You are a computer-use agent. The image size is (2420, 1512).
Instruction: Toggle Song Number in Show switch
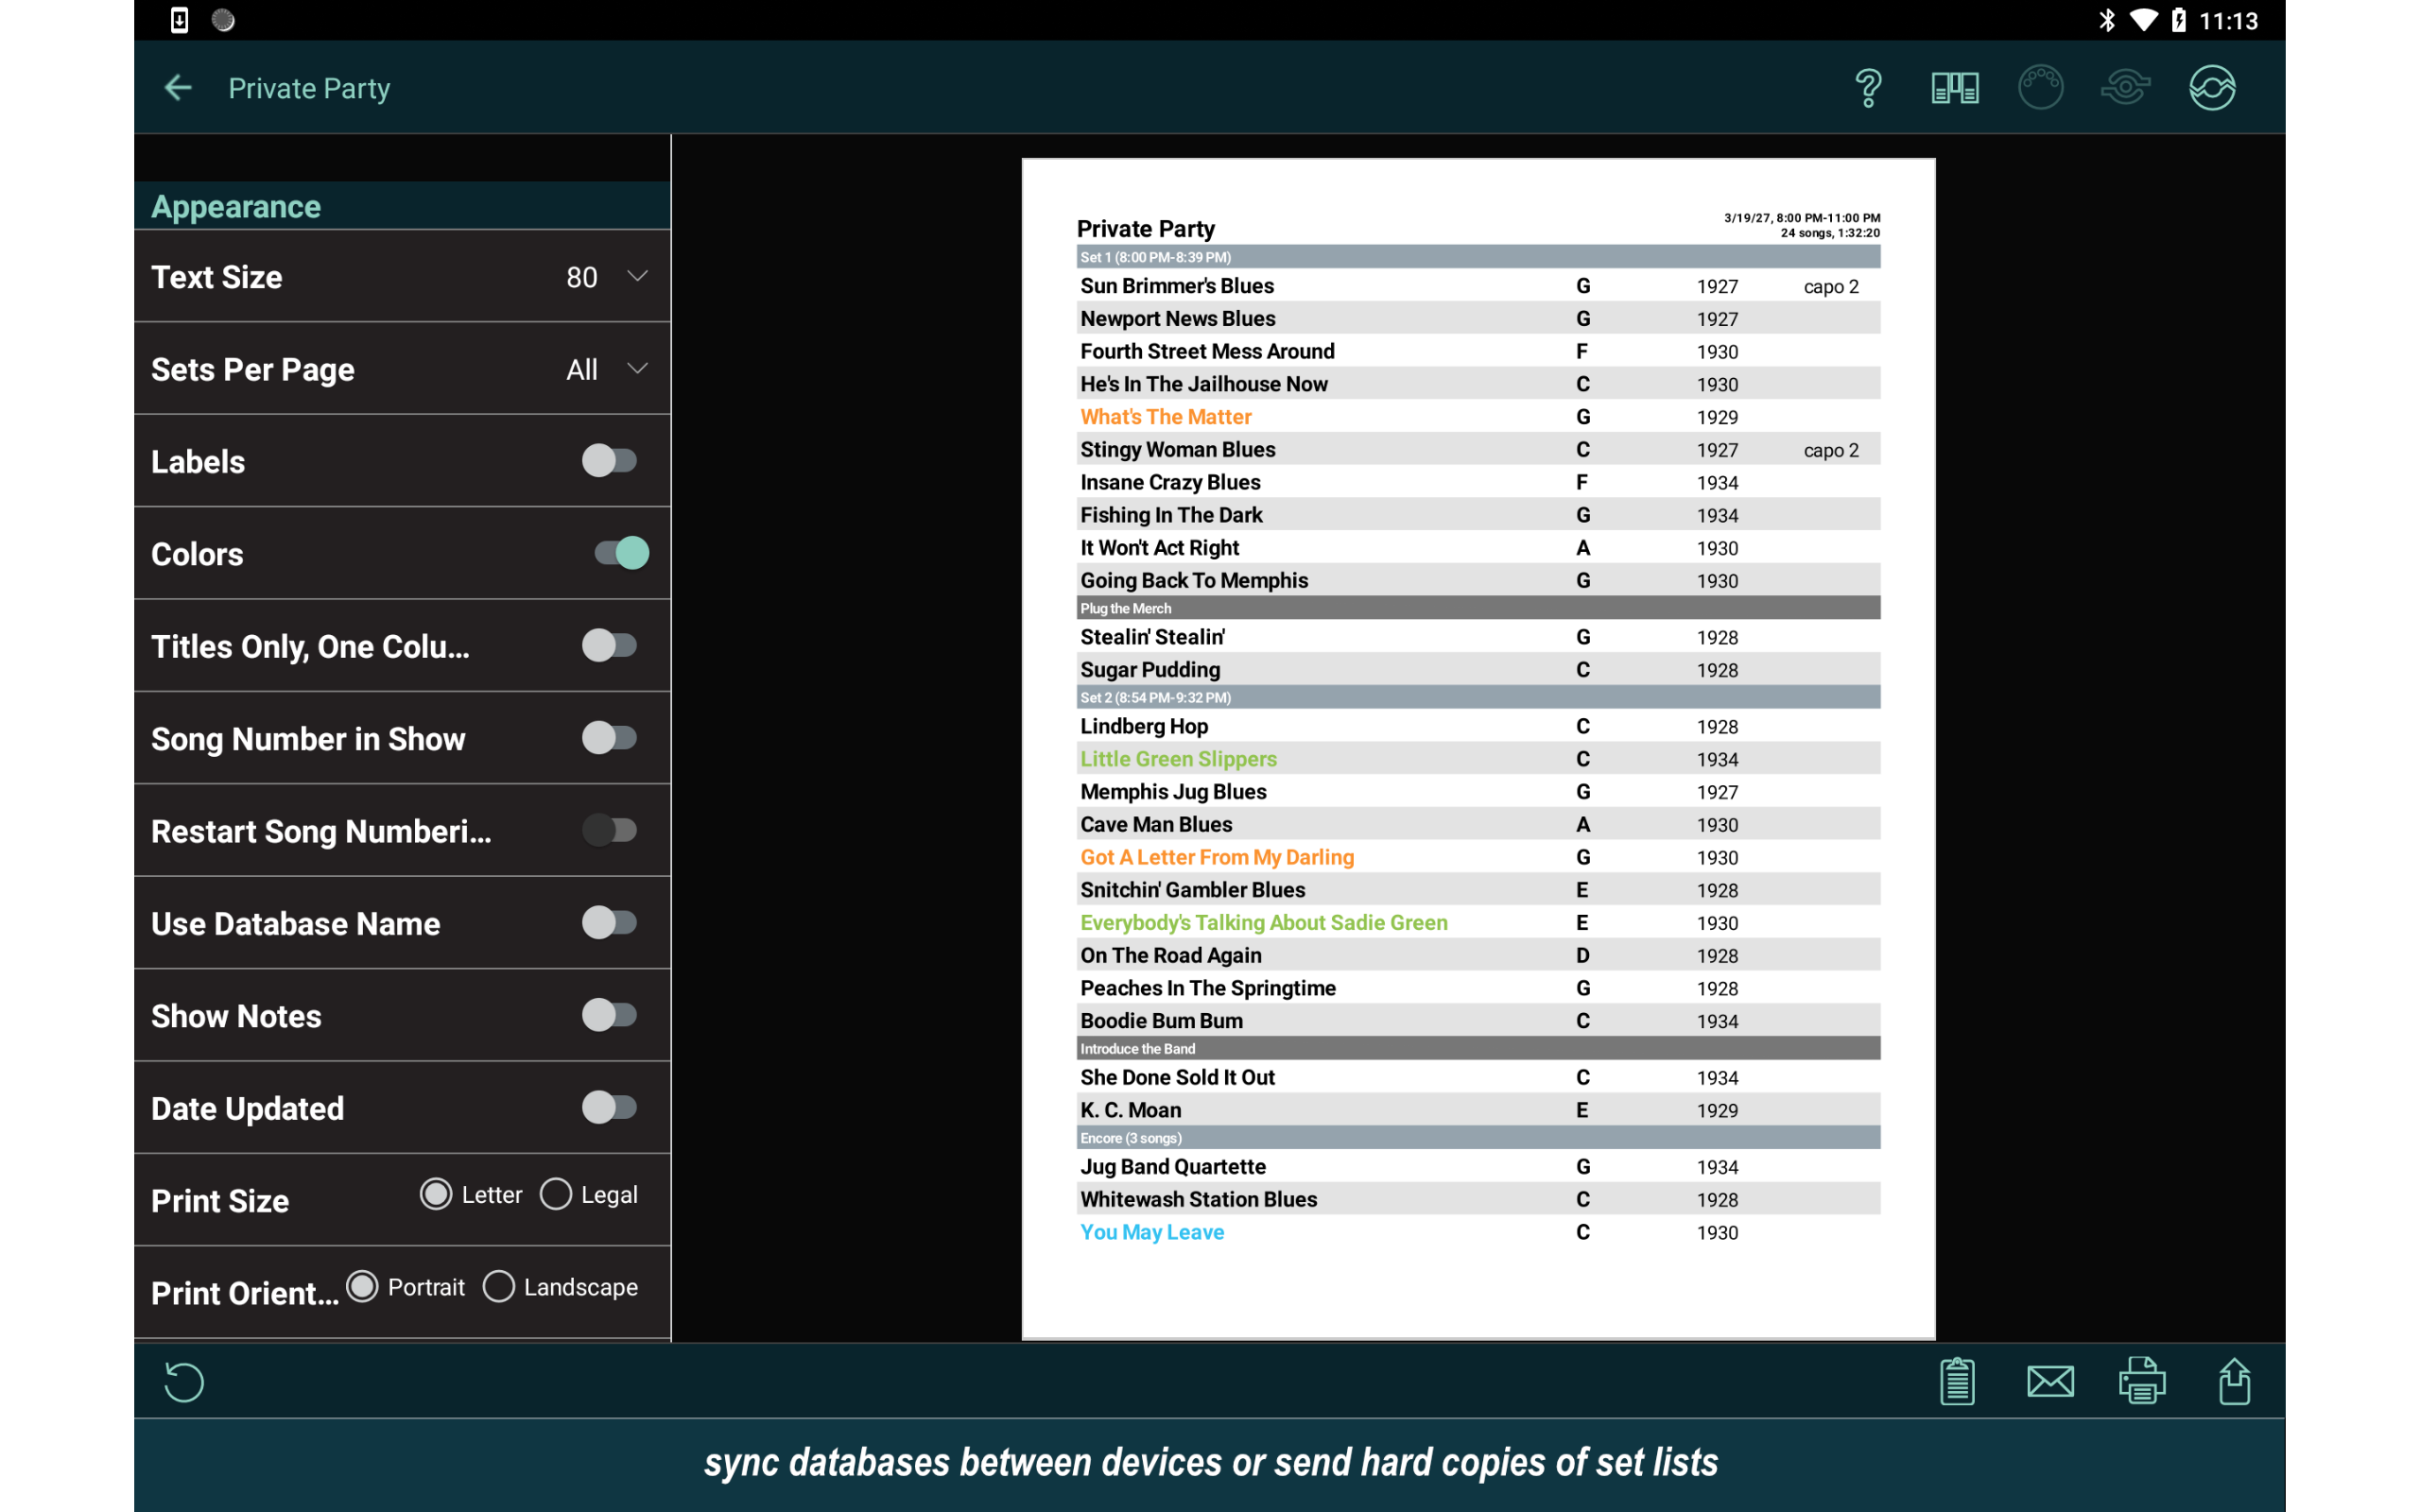[609, 738]
